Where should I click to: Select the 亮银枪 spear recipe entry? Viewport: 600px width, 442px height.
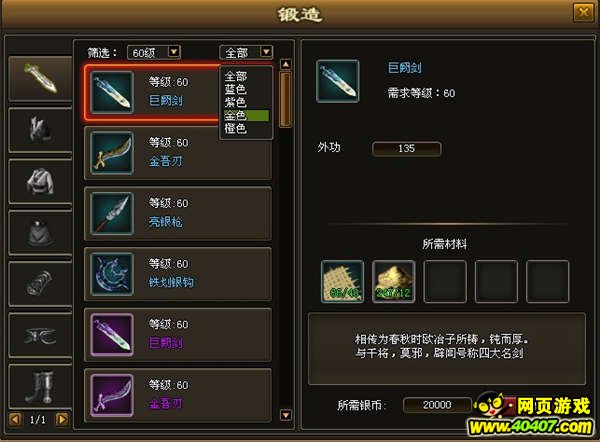point(178,214)
